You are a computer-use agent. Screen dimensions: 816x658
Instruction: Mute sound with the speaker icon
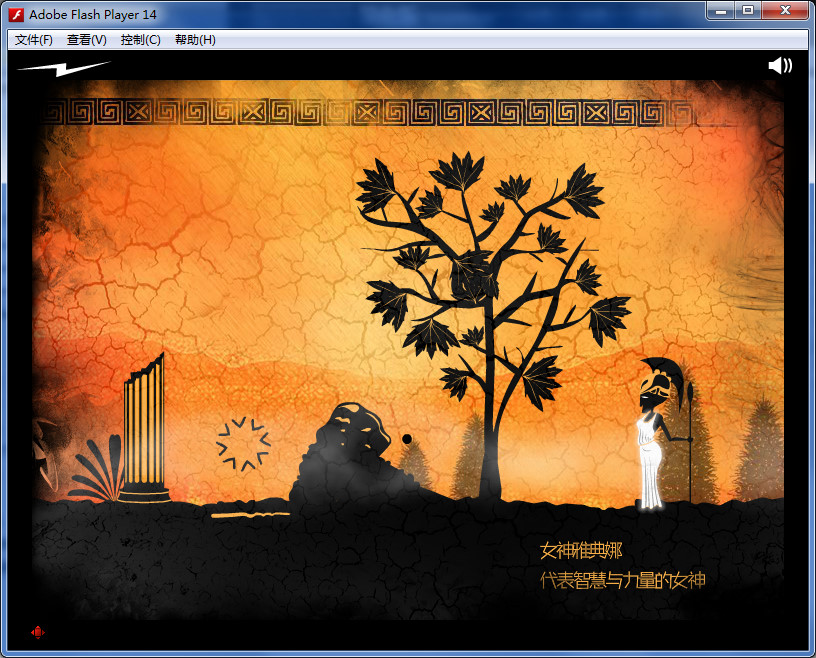(x=780, y=66)
